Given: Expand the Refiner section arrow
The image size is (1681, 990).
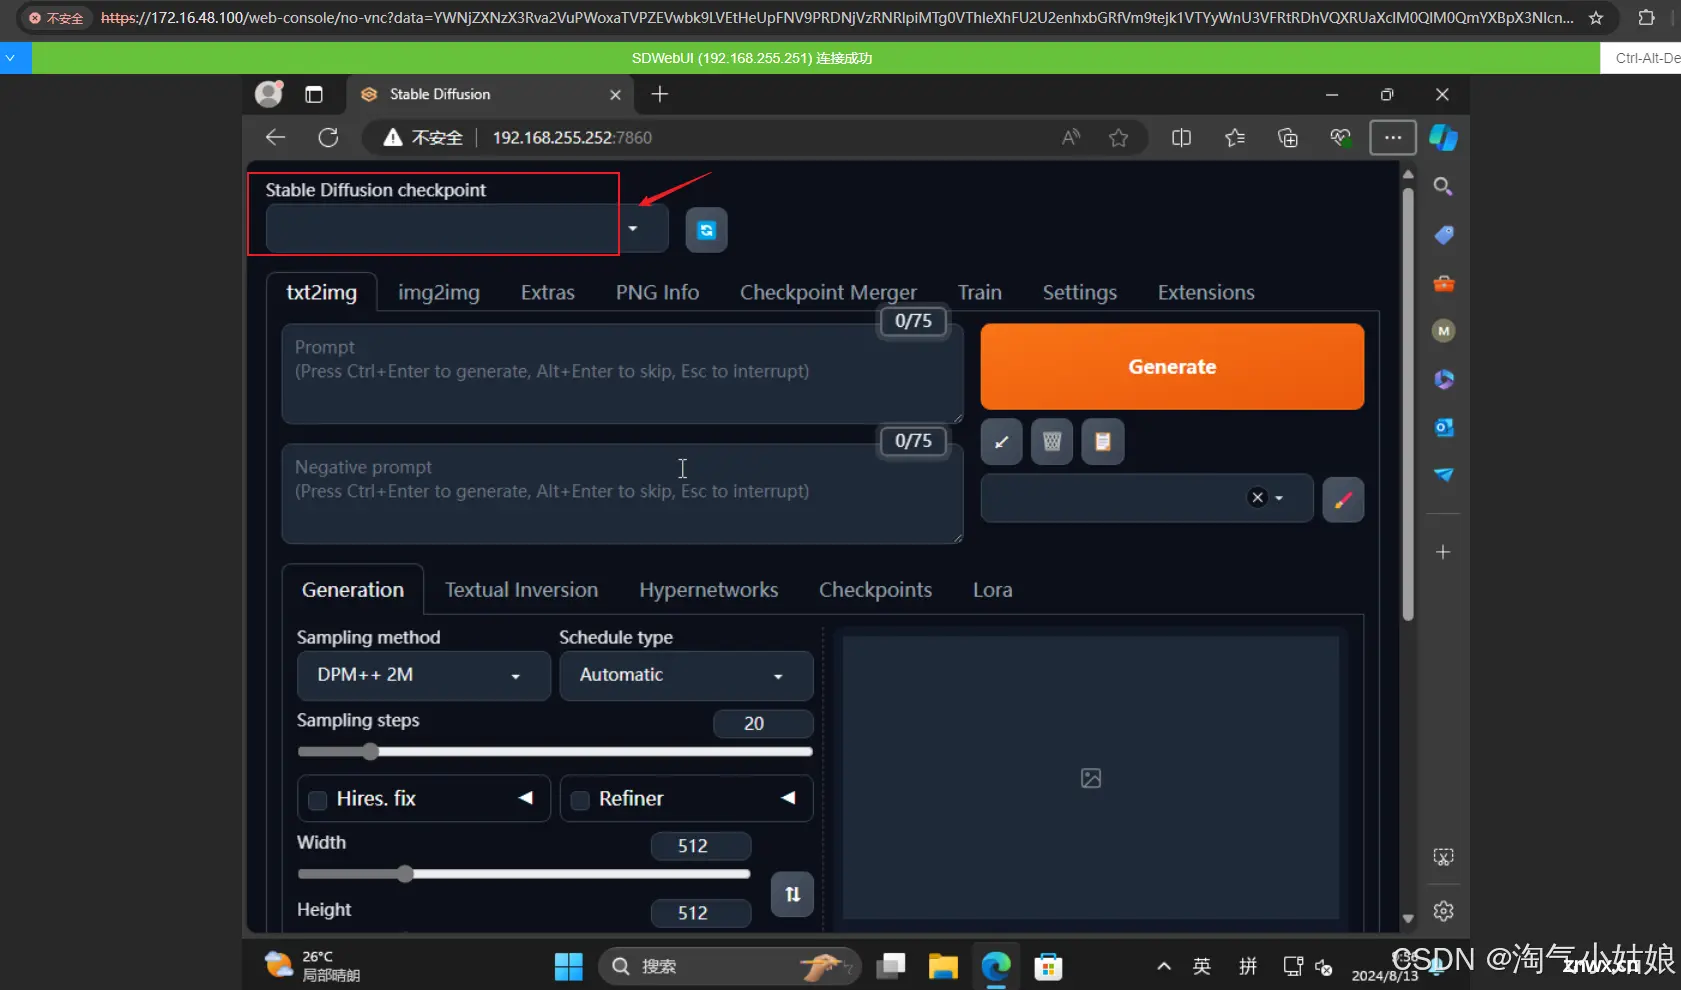Looking at the screenshot, I should click(x=788, y=798).
